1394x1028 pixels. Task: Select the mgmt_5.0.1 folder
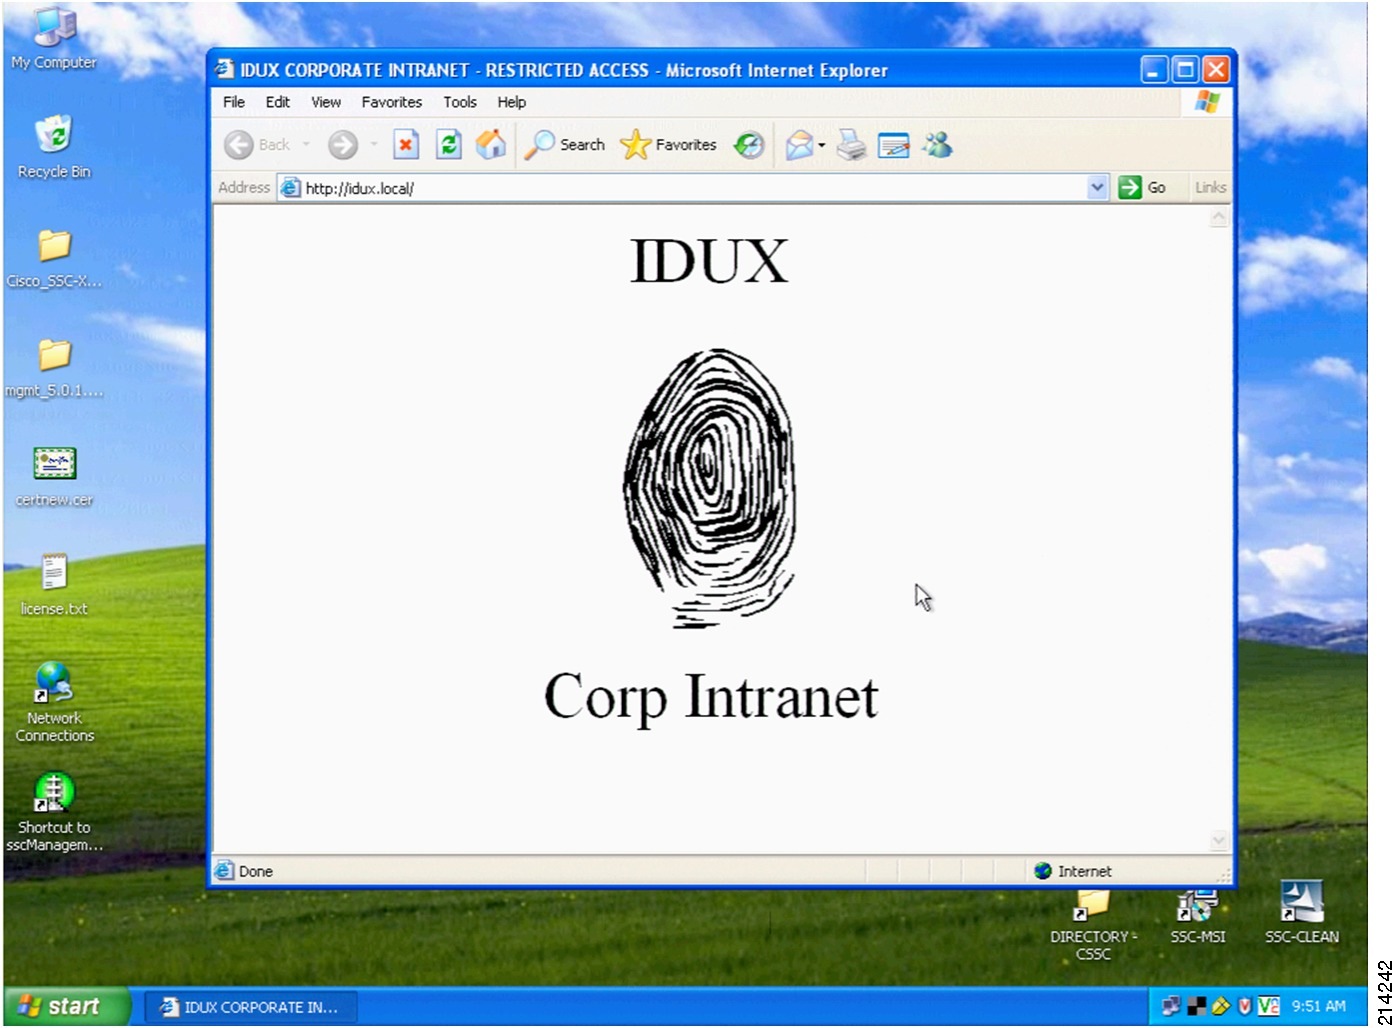coord(54,367)
